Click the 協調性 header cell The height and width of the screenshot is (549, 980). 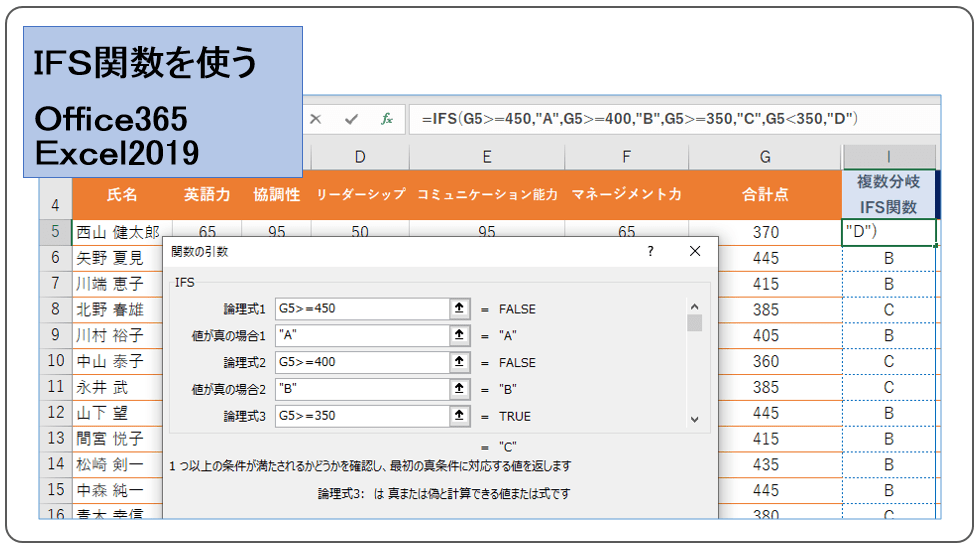277,194
